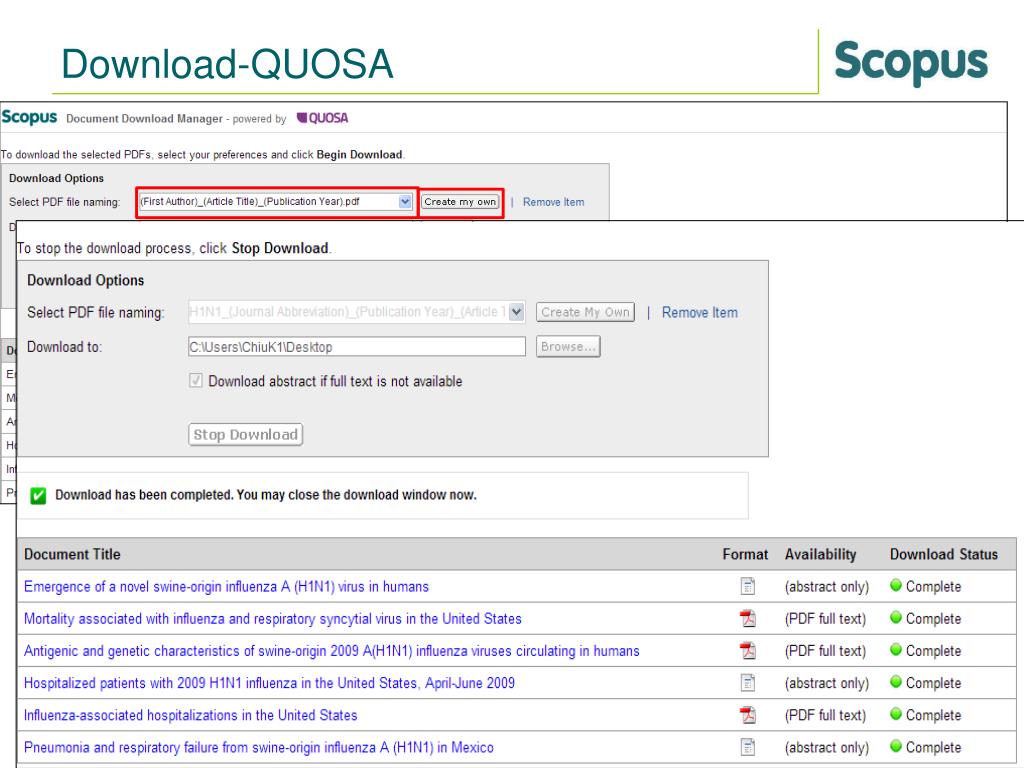This screenshot has width=1024, height=768.
Task: Click the Availability column header
Action: [x=821, y=554]
